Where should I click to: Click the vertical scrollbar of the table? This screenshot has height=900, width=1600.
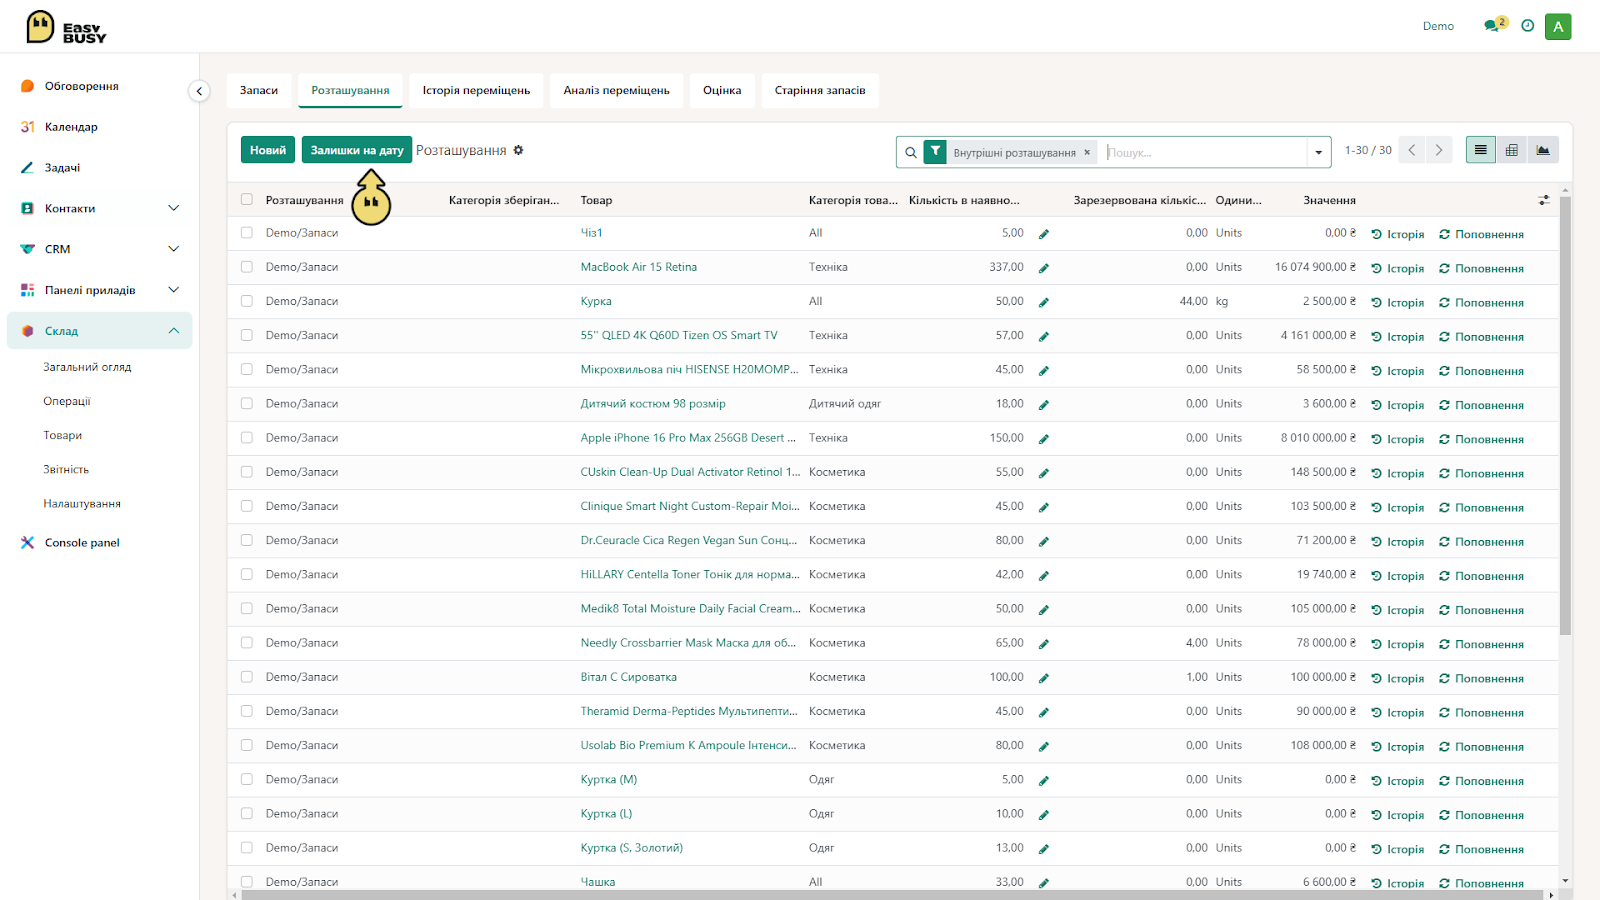point(1565,415)
